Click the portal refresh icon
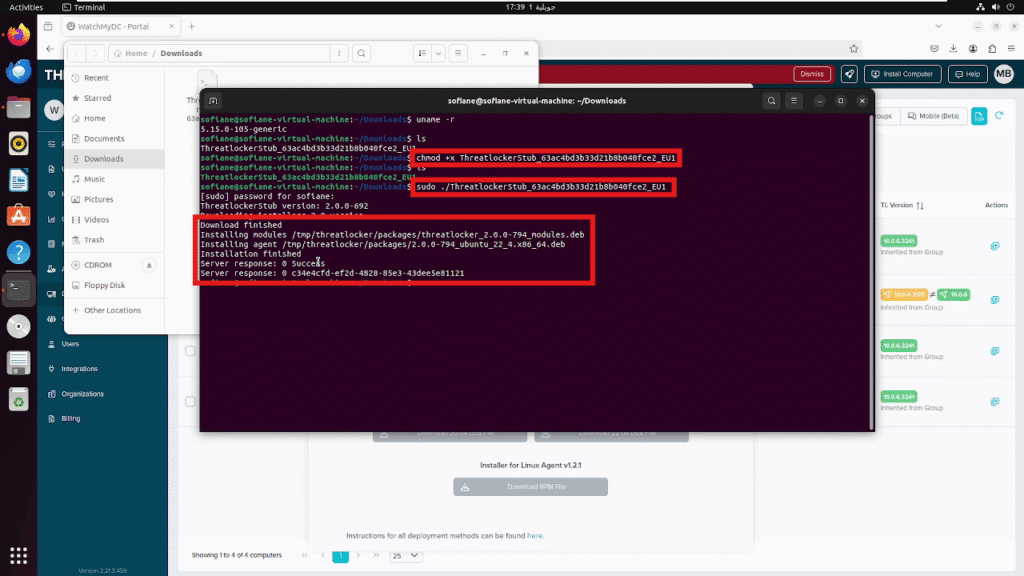Screen dimensions: 1024x576 tap(999, 116)
